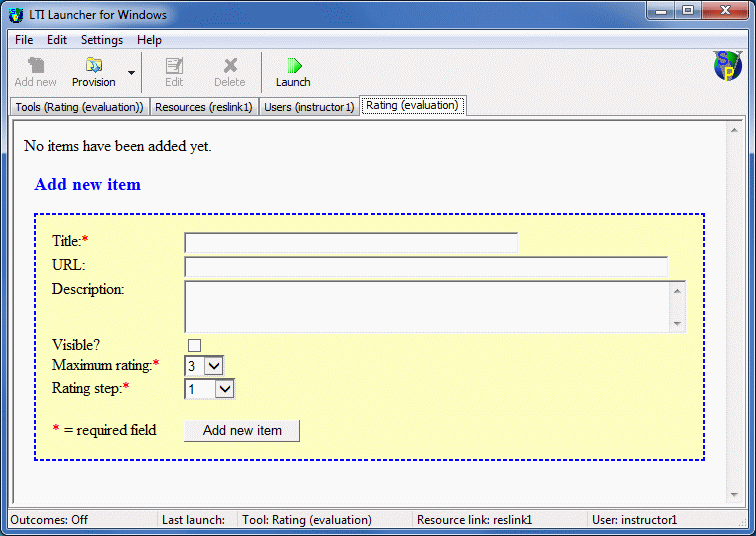Click 'User: instructor1' status entry
Image resolution: width=756 pixels, height=536 pixels.
tap(634, 520)
